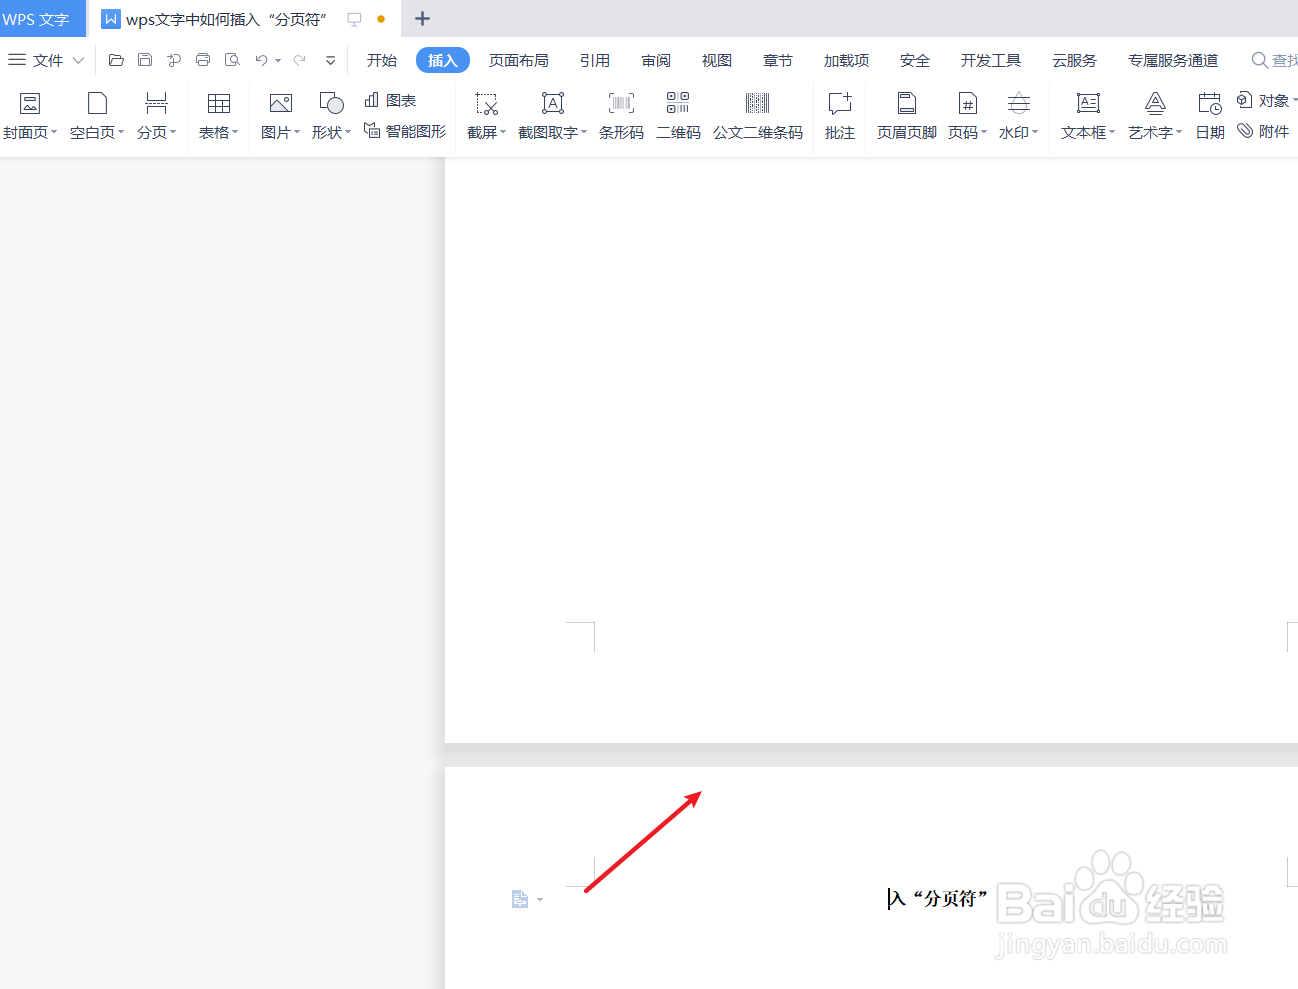Click the plus to open new tab

[422, 19]
